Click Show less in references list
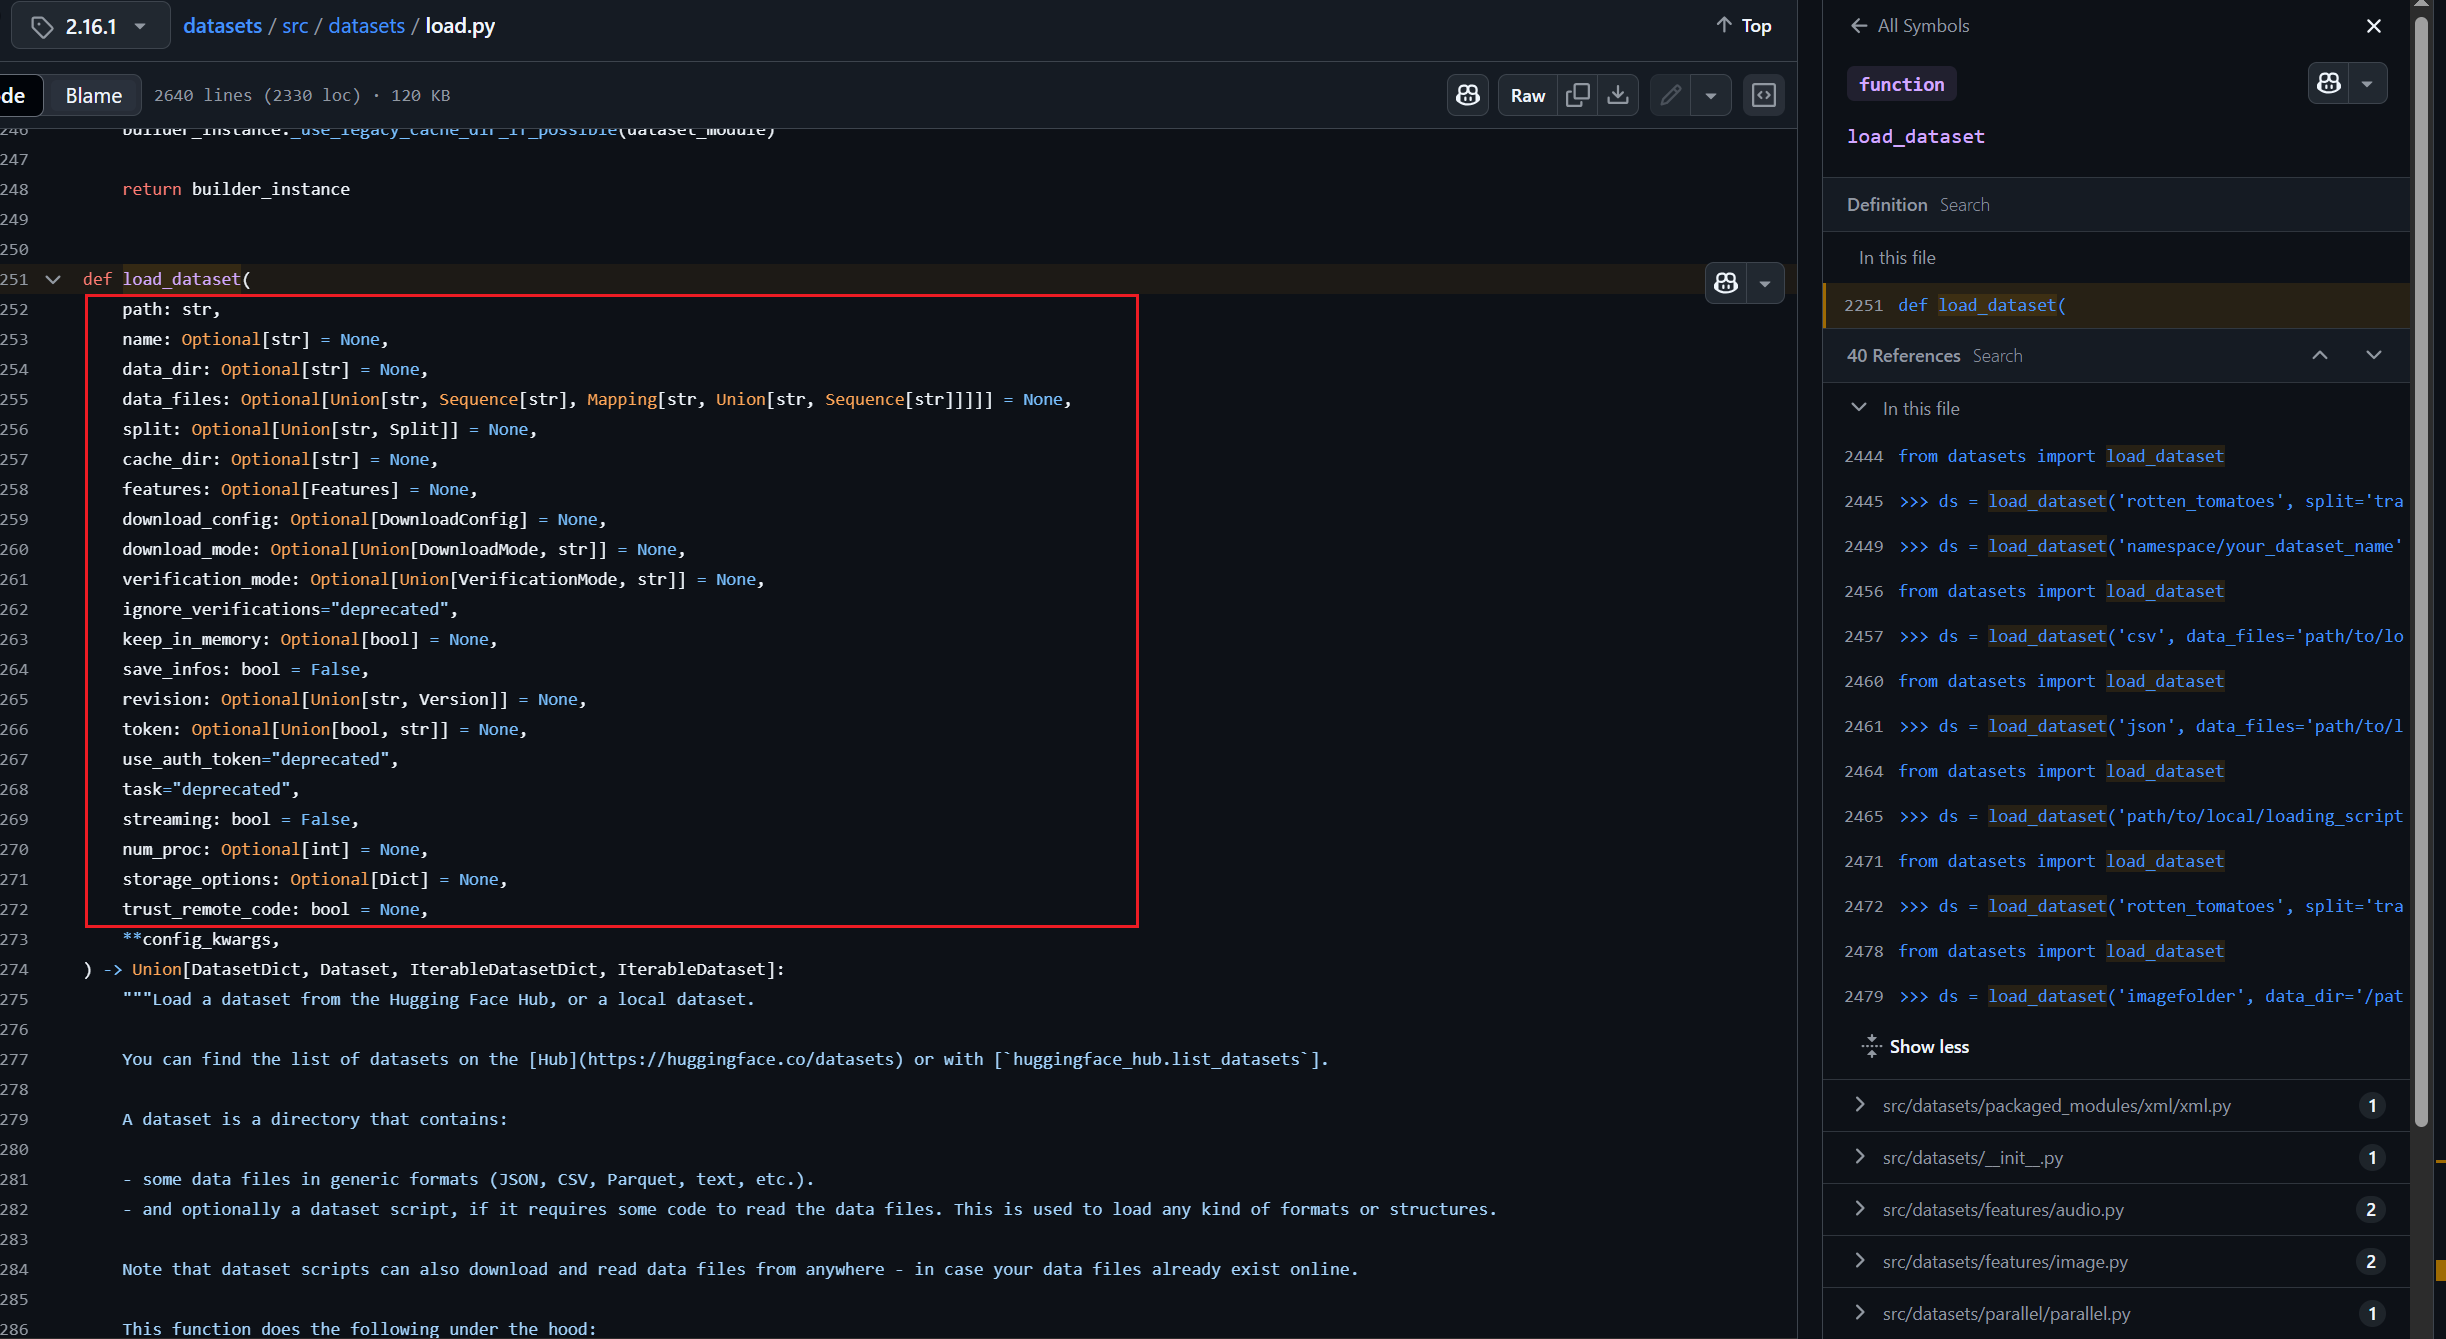The image size is (2446, 1339). point(1928,1046)
